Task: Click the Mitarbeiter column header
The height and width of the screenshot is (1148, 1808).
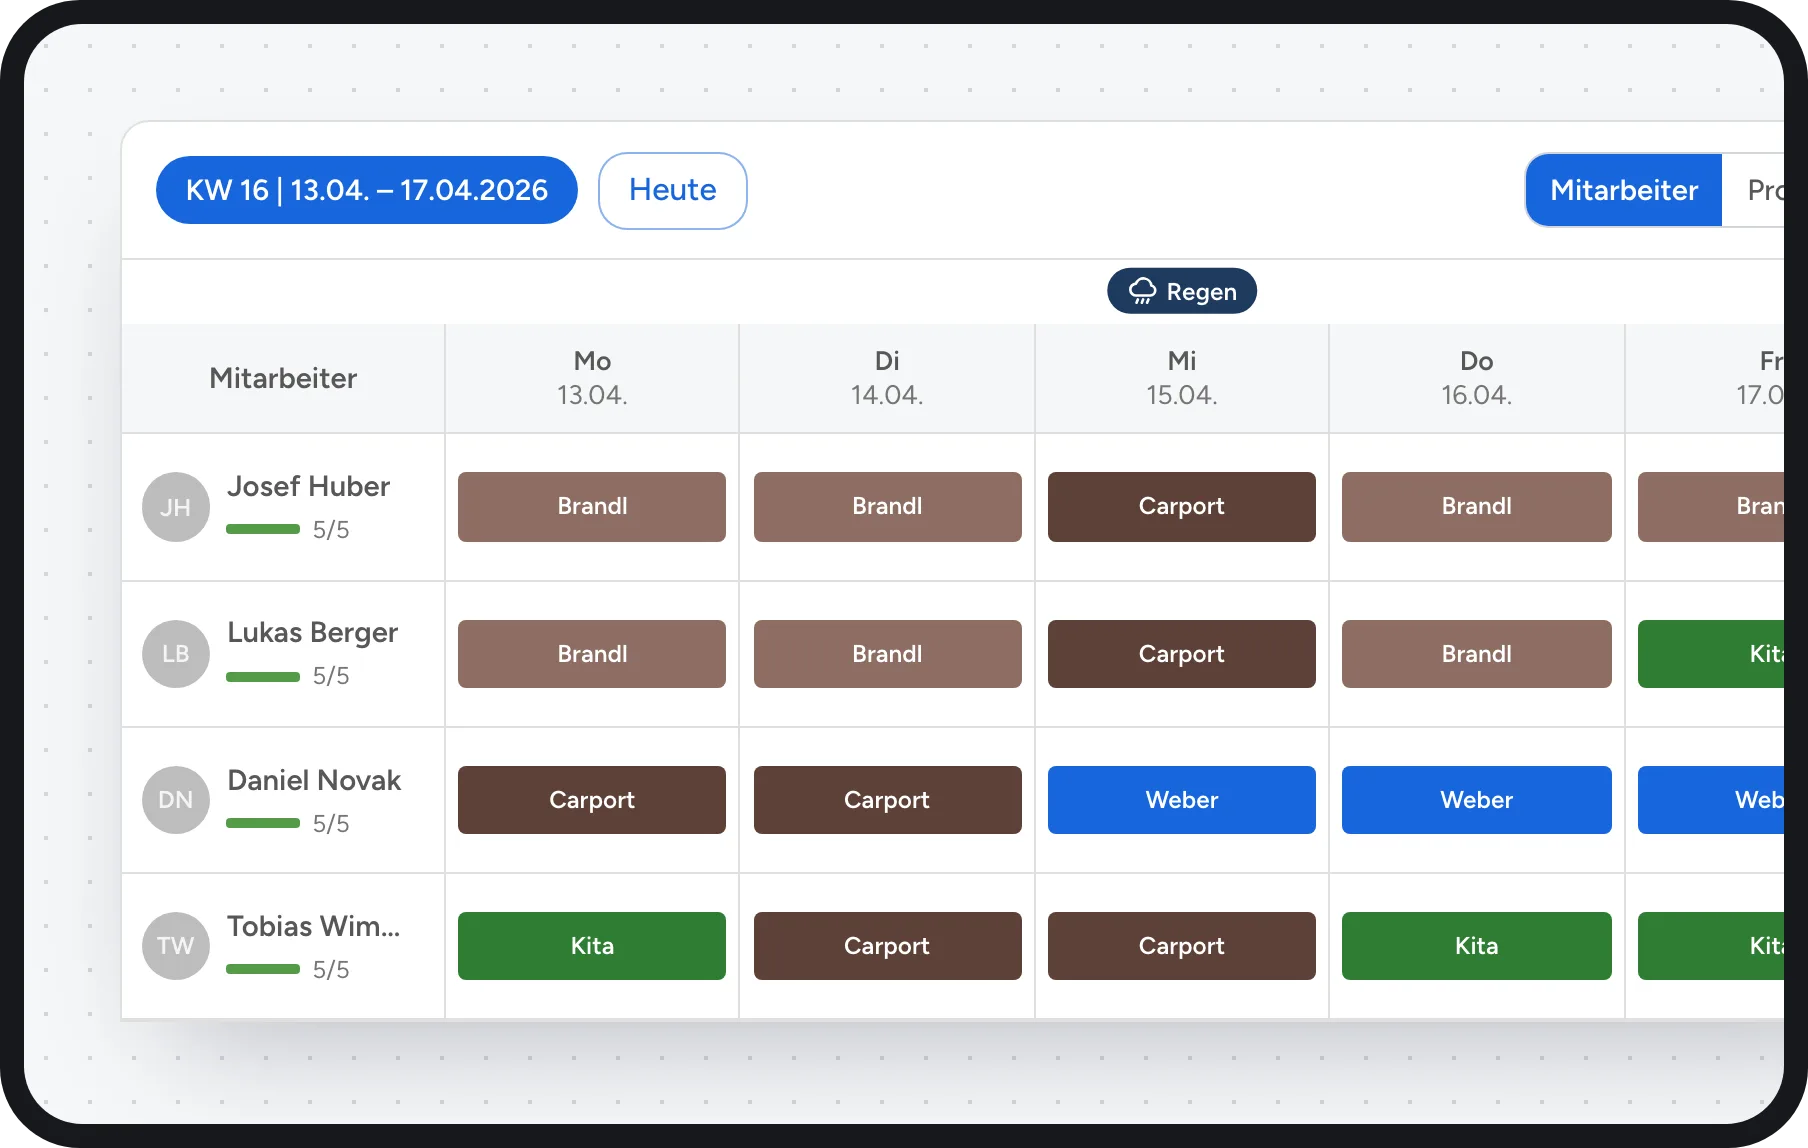Action: [283, 378]
